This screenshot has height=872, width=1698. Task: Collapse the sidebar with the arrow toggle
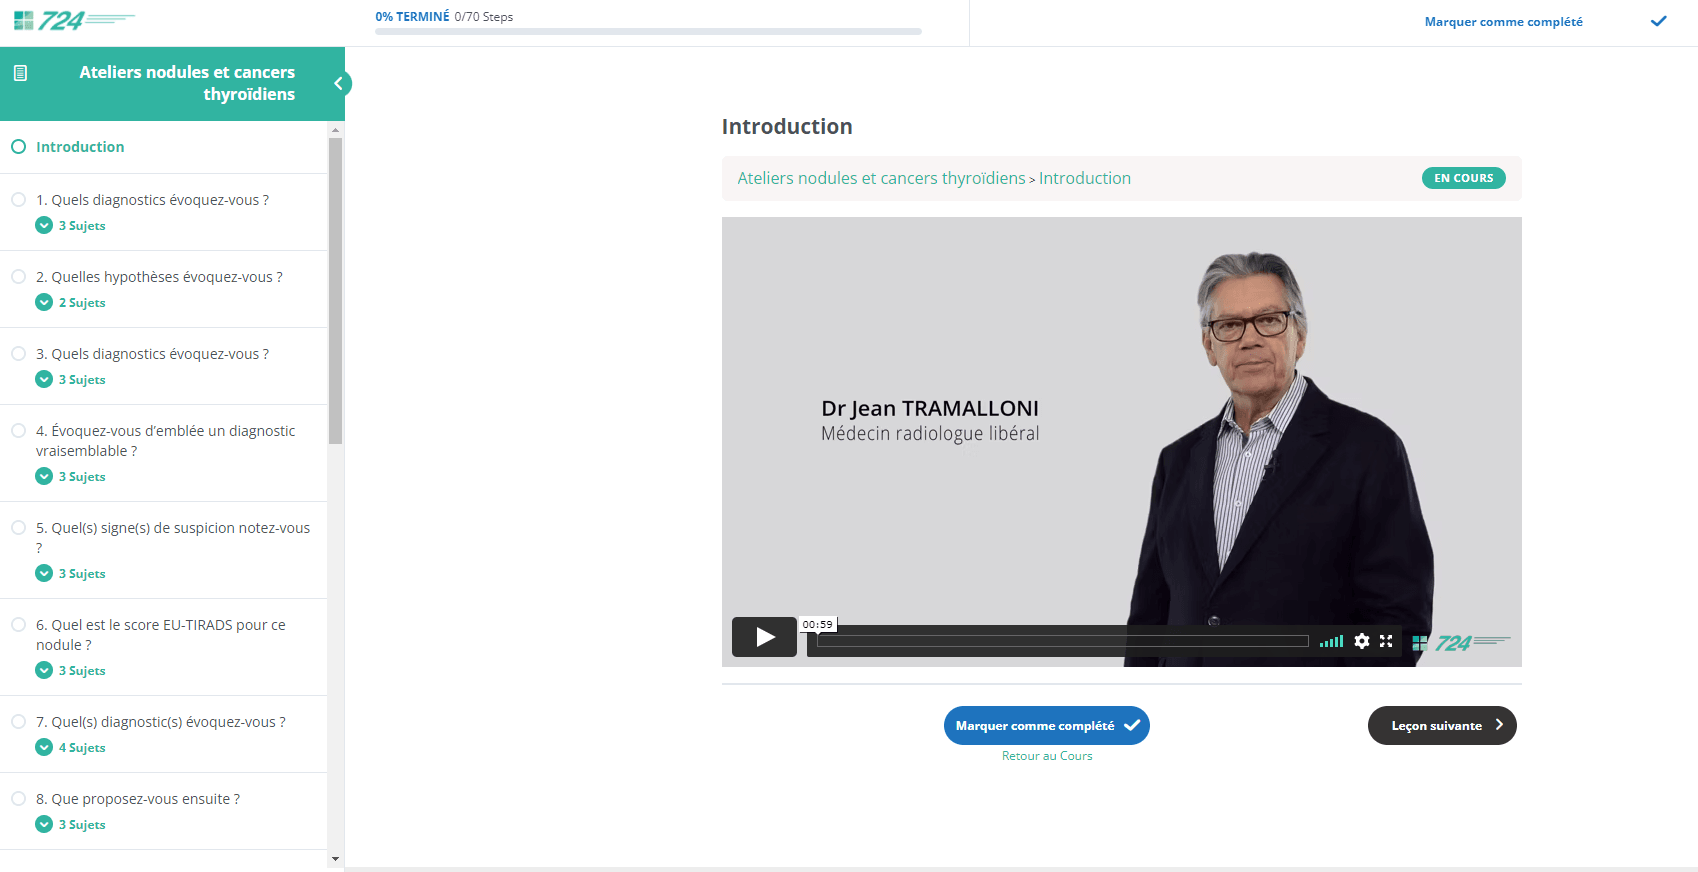[x=339, y=84]
